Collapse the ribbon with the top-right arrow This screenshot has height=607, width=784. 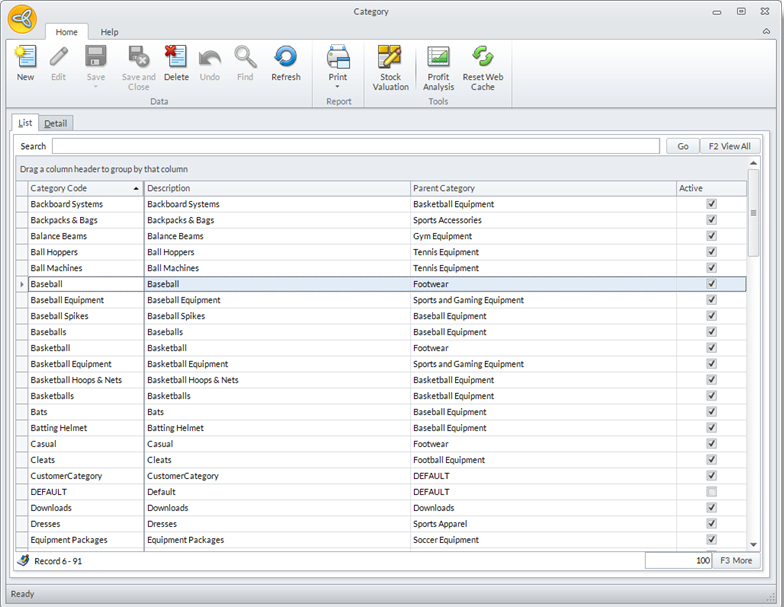766,31
